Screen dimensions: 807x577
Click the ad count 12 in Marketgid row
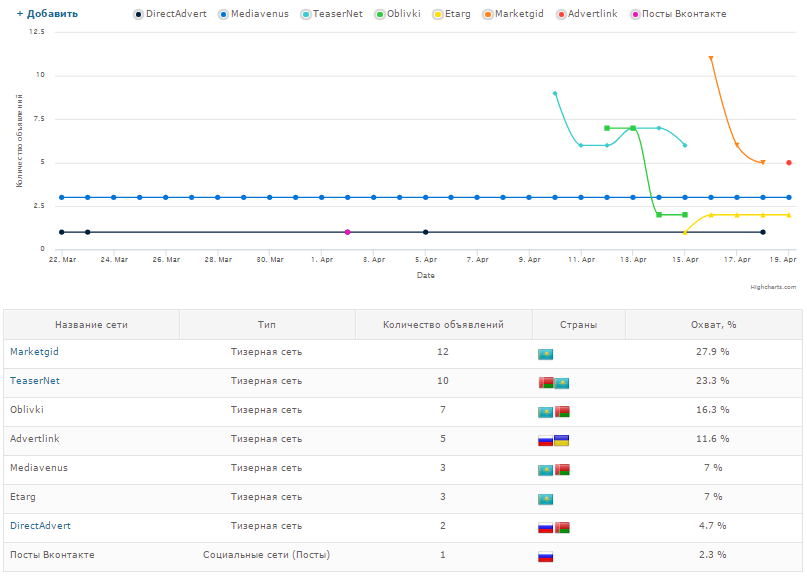(443, 352)
